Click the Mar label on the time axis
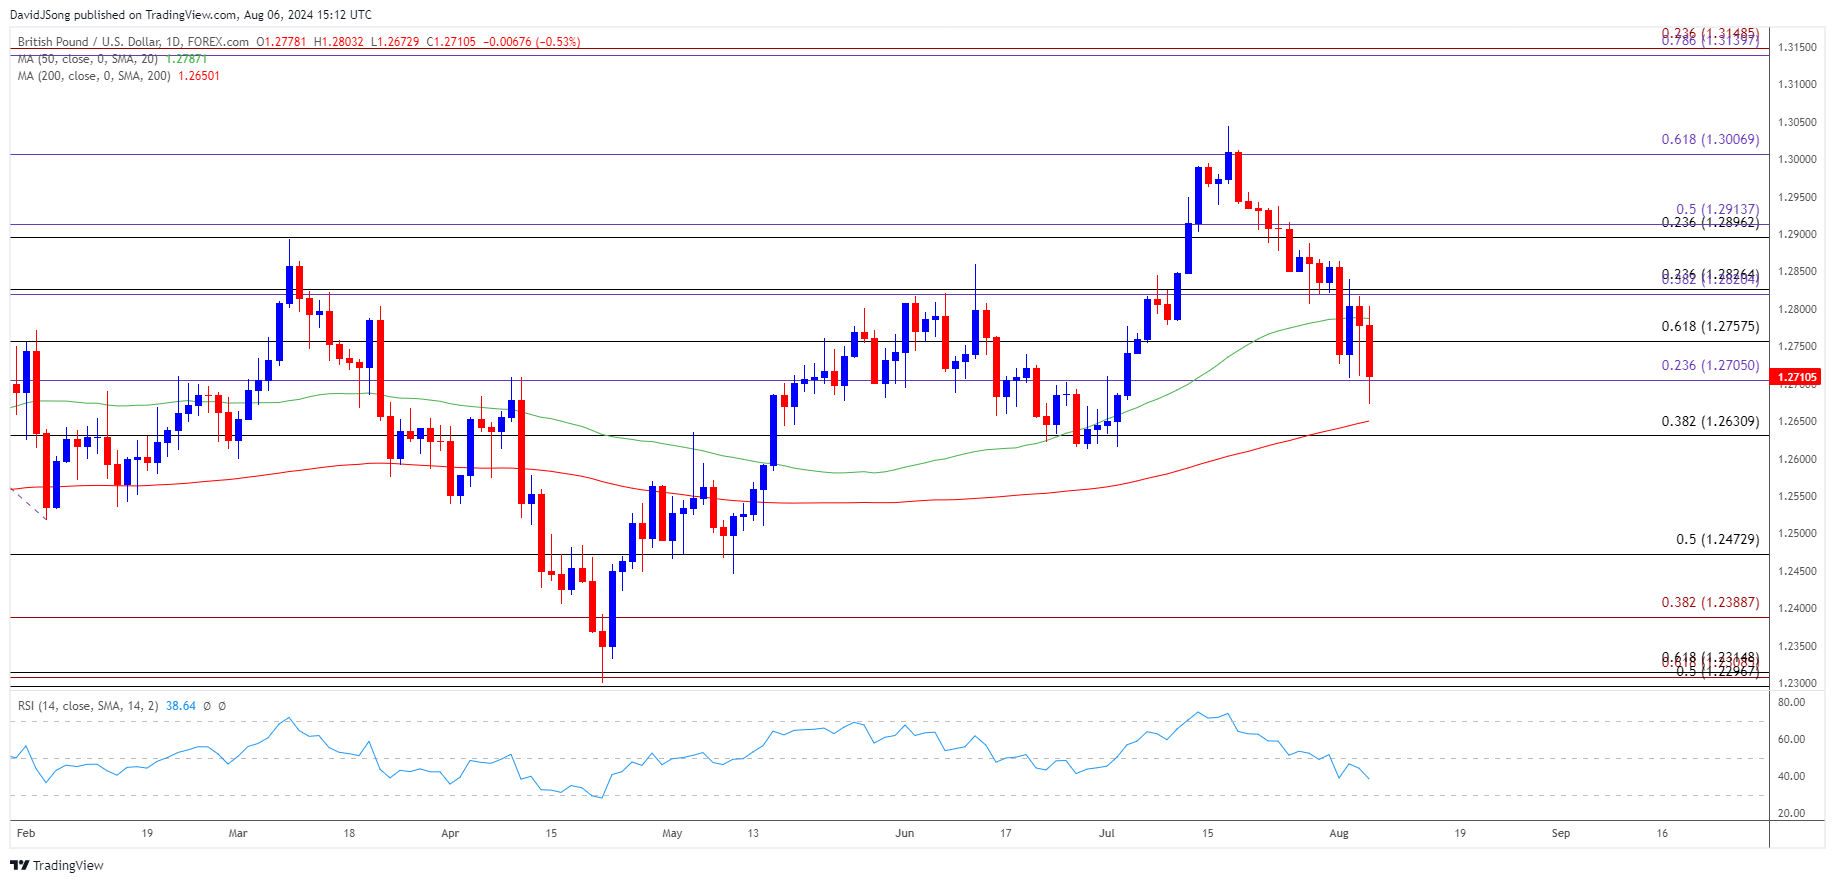1835x883 pixels. click(238, 833)
